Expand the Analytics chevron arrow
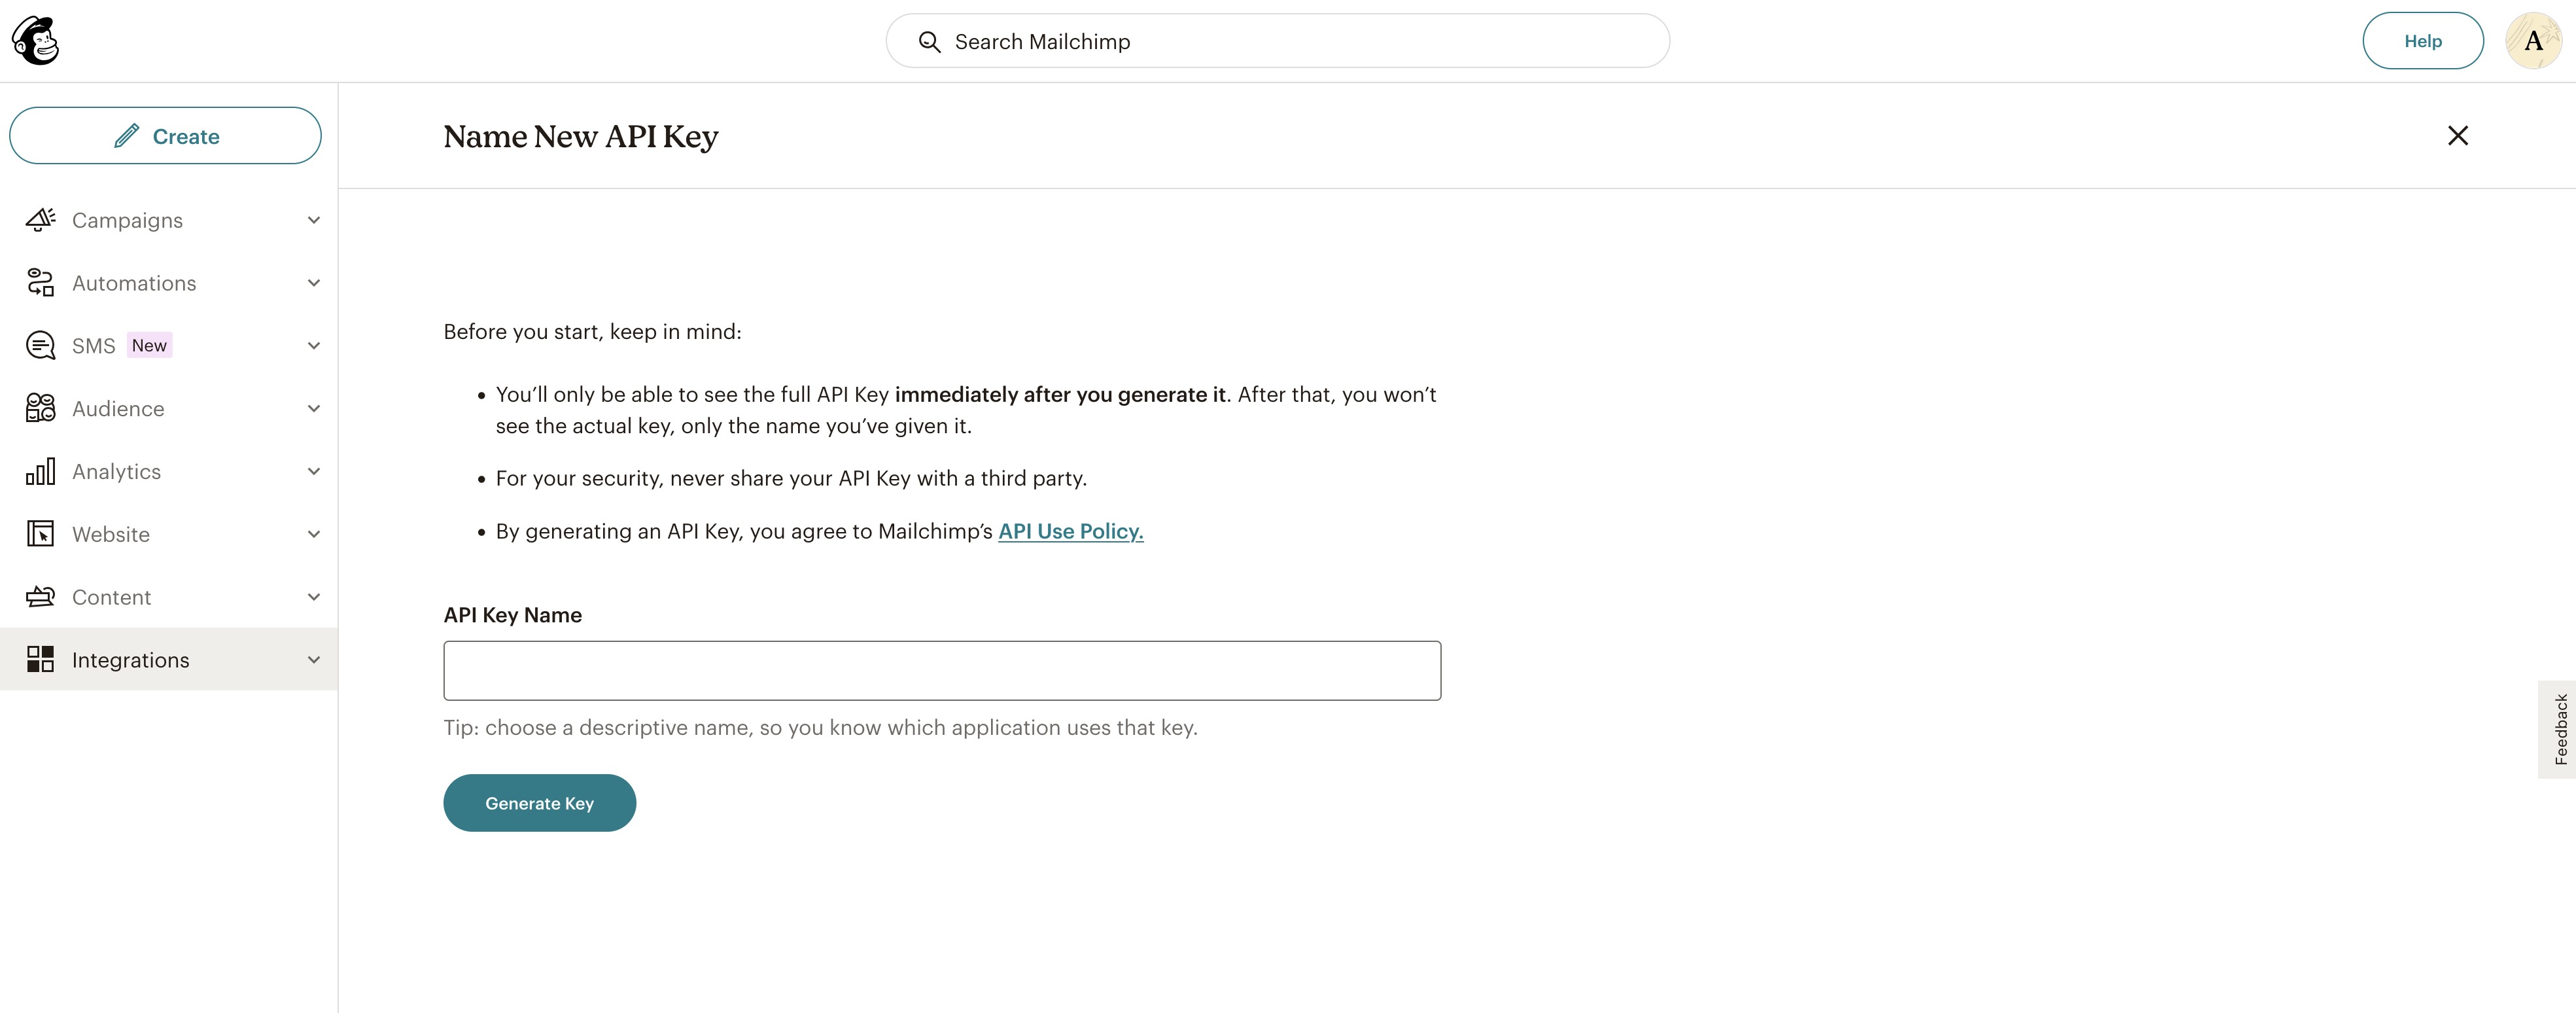Screen dimensions: 2576x1013 (x=314, y=471)
